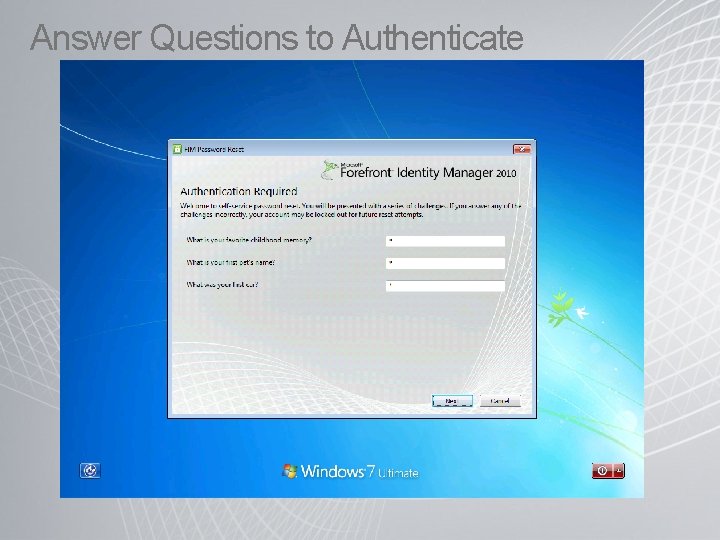Click the FIM Password Reset title icon
The height and width of the screenshot is (540, 720).
click(177, 149)
